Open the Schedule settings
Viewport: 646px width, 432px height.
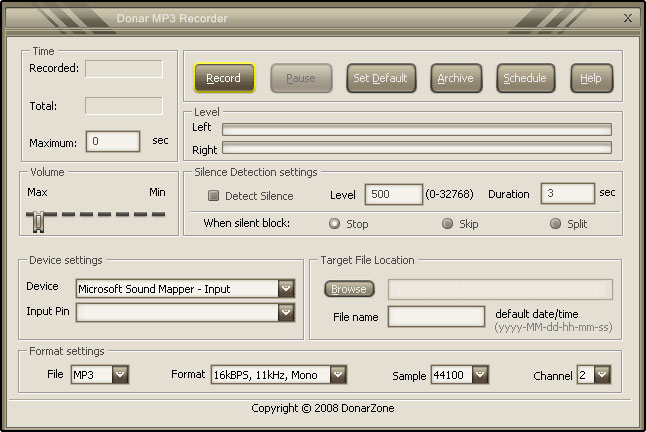click(525, 78)
